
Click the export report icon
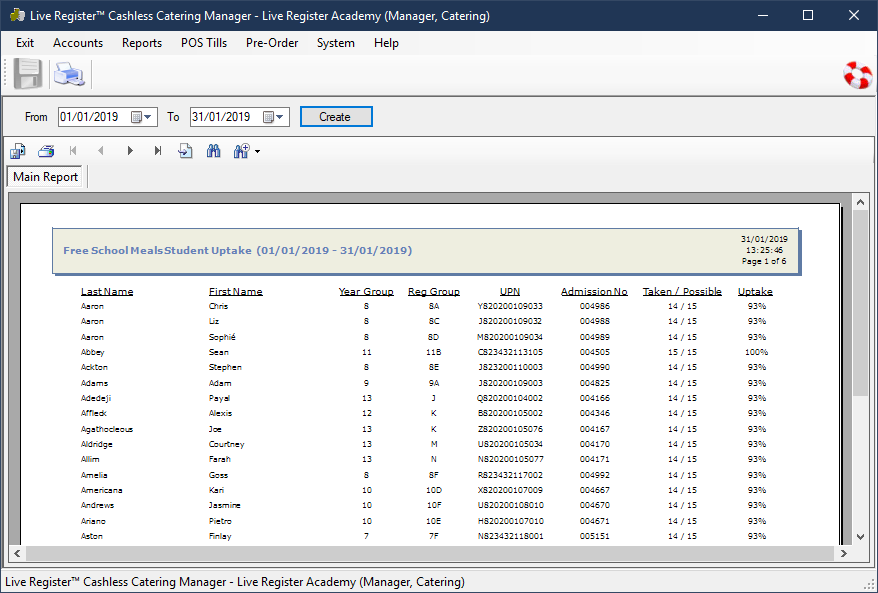click(x=18, y=151)
